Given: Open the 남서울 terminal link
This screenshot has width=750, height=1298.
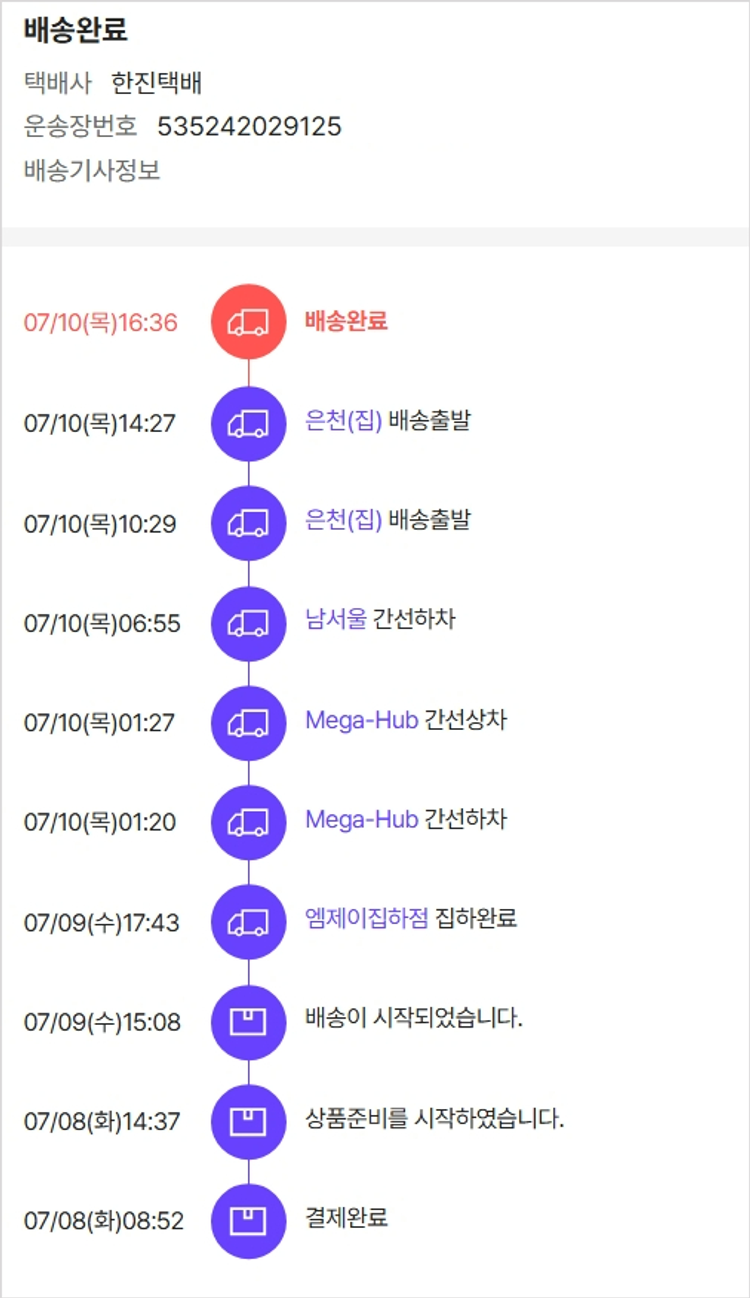Looking at the screenshot, I should [x=336, y=620].
